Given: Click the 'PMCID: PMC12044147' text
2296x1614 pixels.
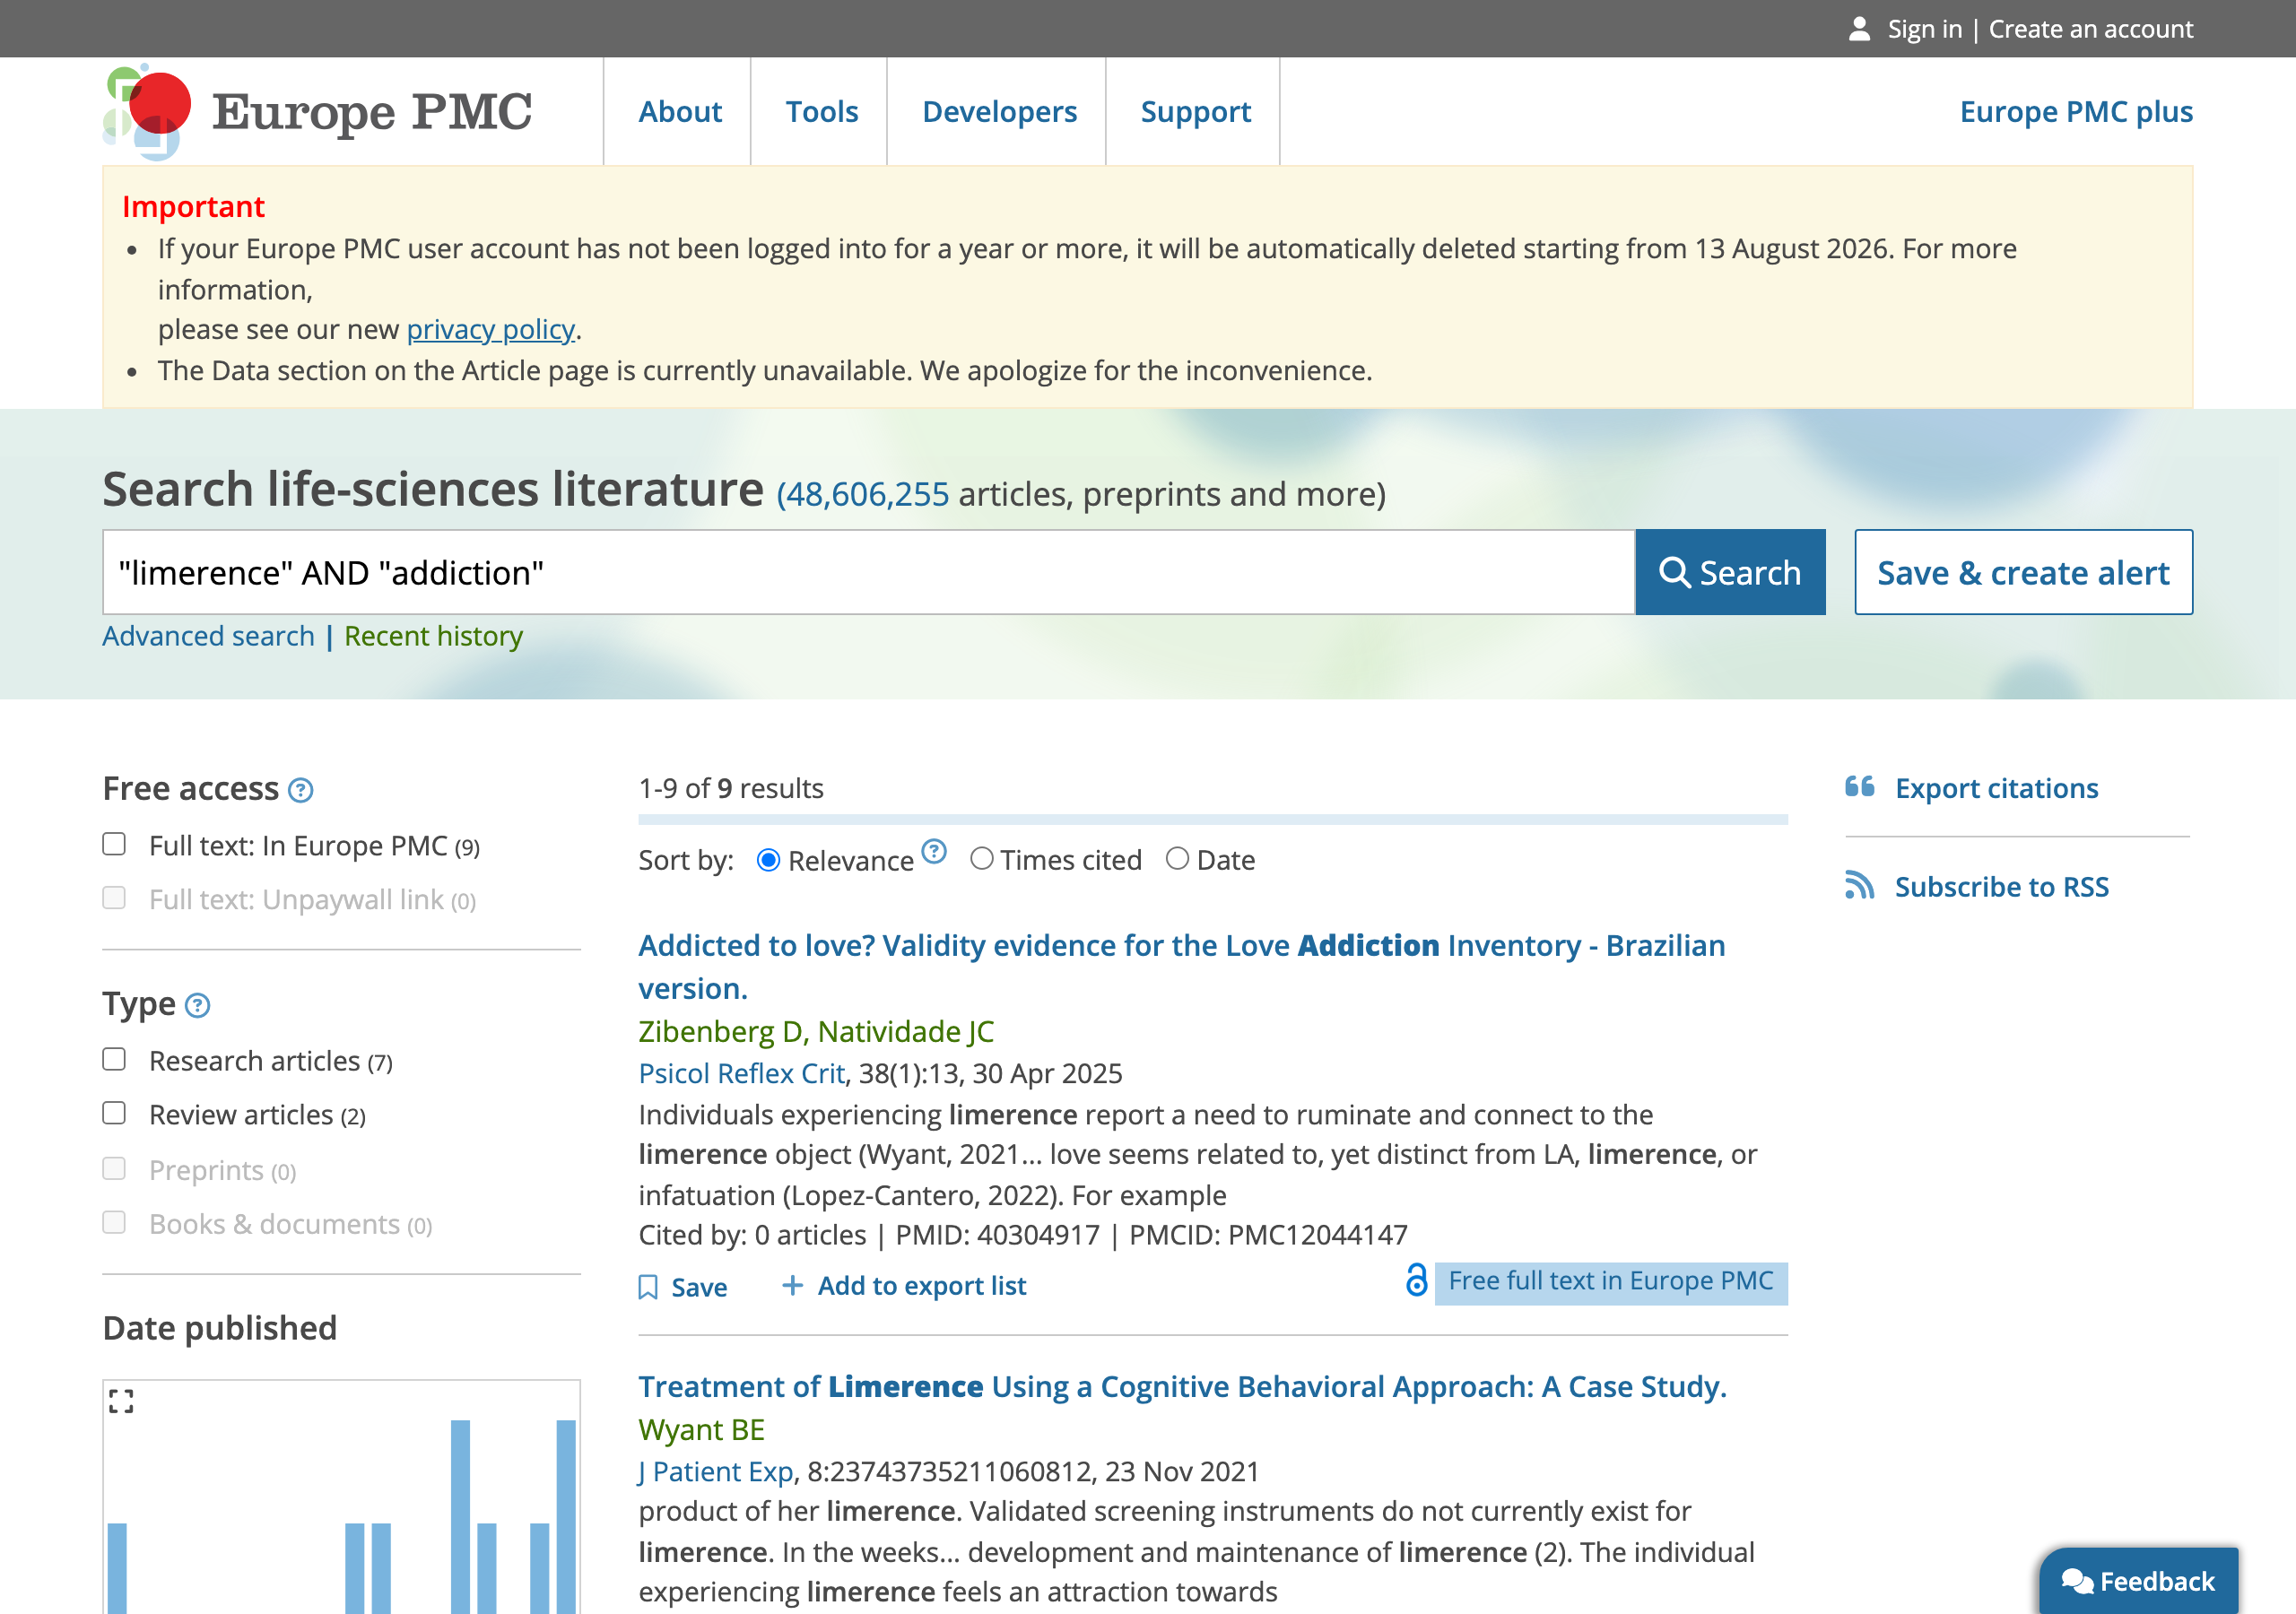Looking at the screenshot, I should (1268, 1235).
